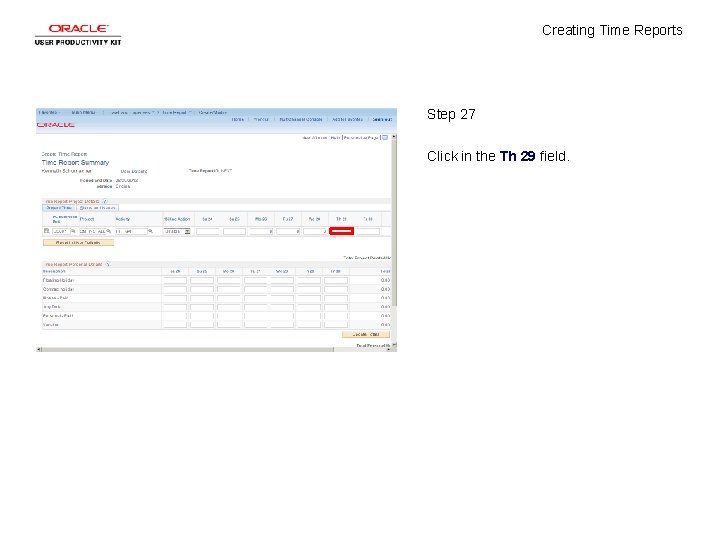Click the first day field in Vacation row

point(175,325)
